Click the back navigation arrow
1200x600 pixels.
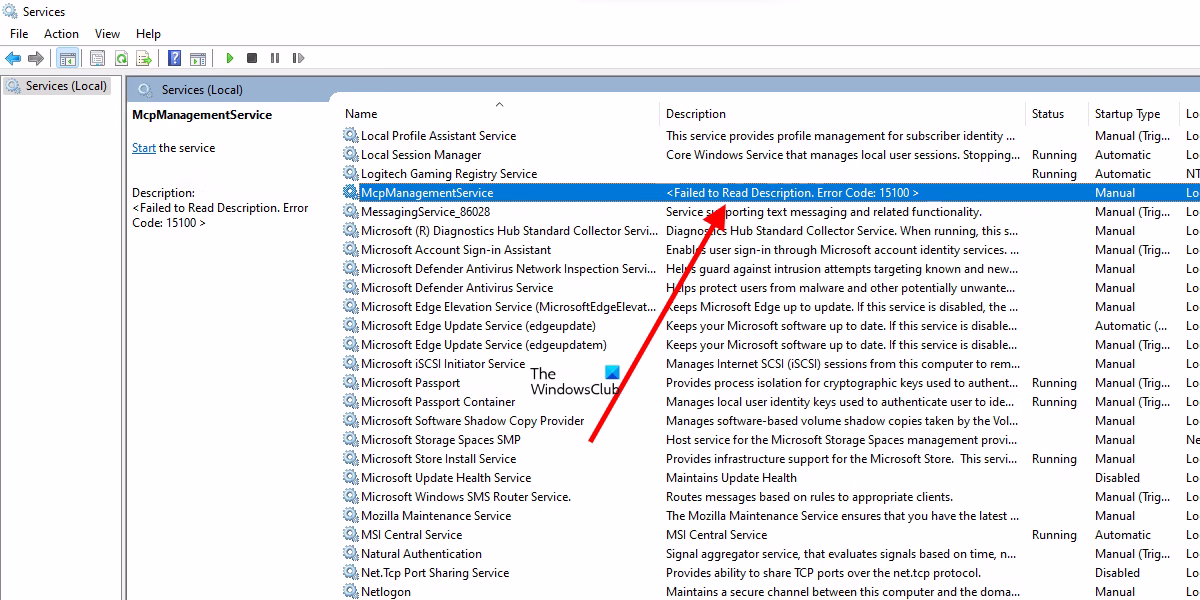(12, 57)
